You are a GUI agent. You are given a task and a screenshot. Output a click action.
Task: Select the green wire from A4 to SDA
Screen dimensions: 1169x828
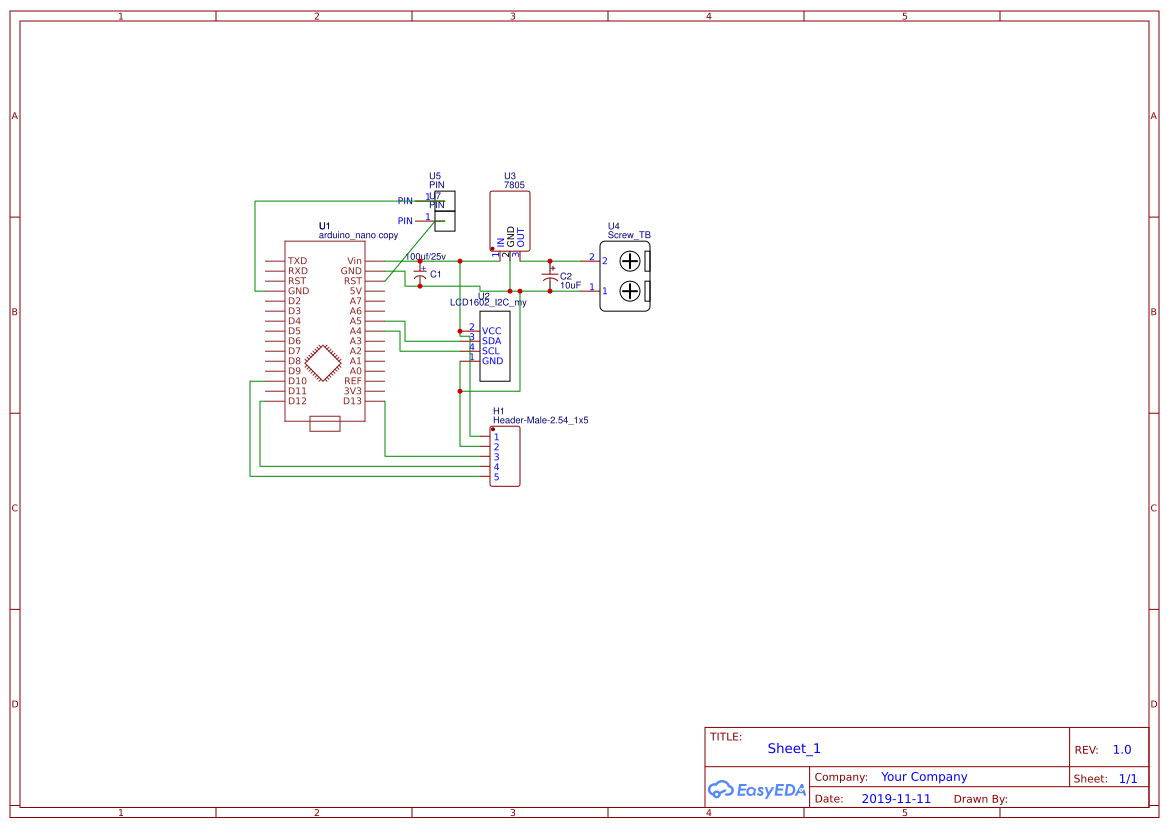point(430,341)
